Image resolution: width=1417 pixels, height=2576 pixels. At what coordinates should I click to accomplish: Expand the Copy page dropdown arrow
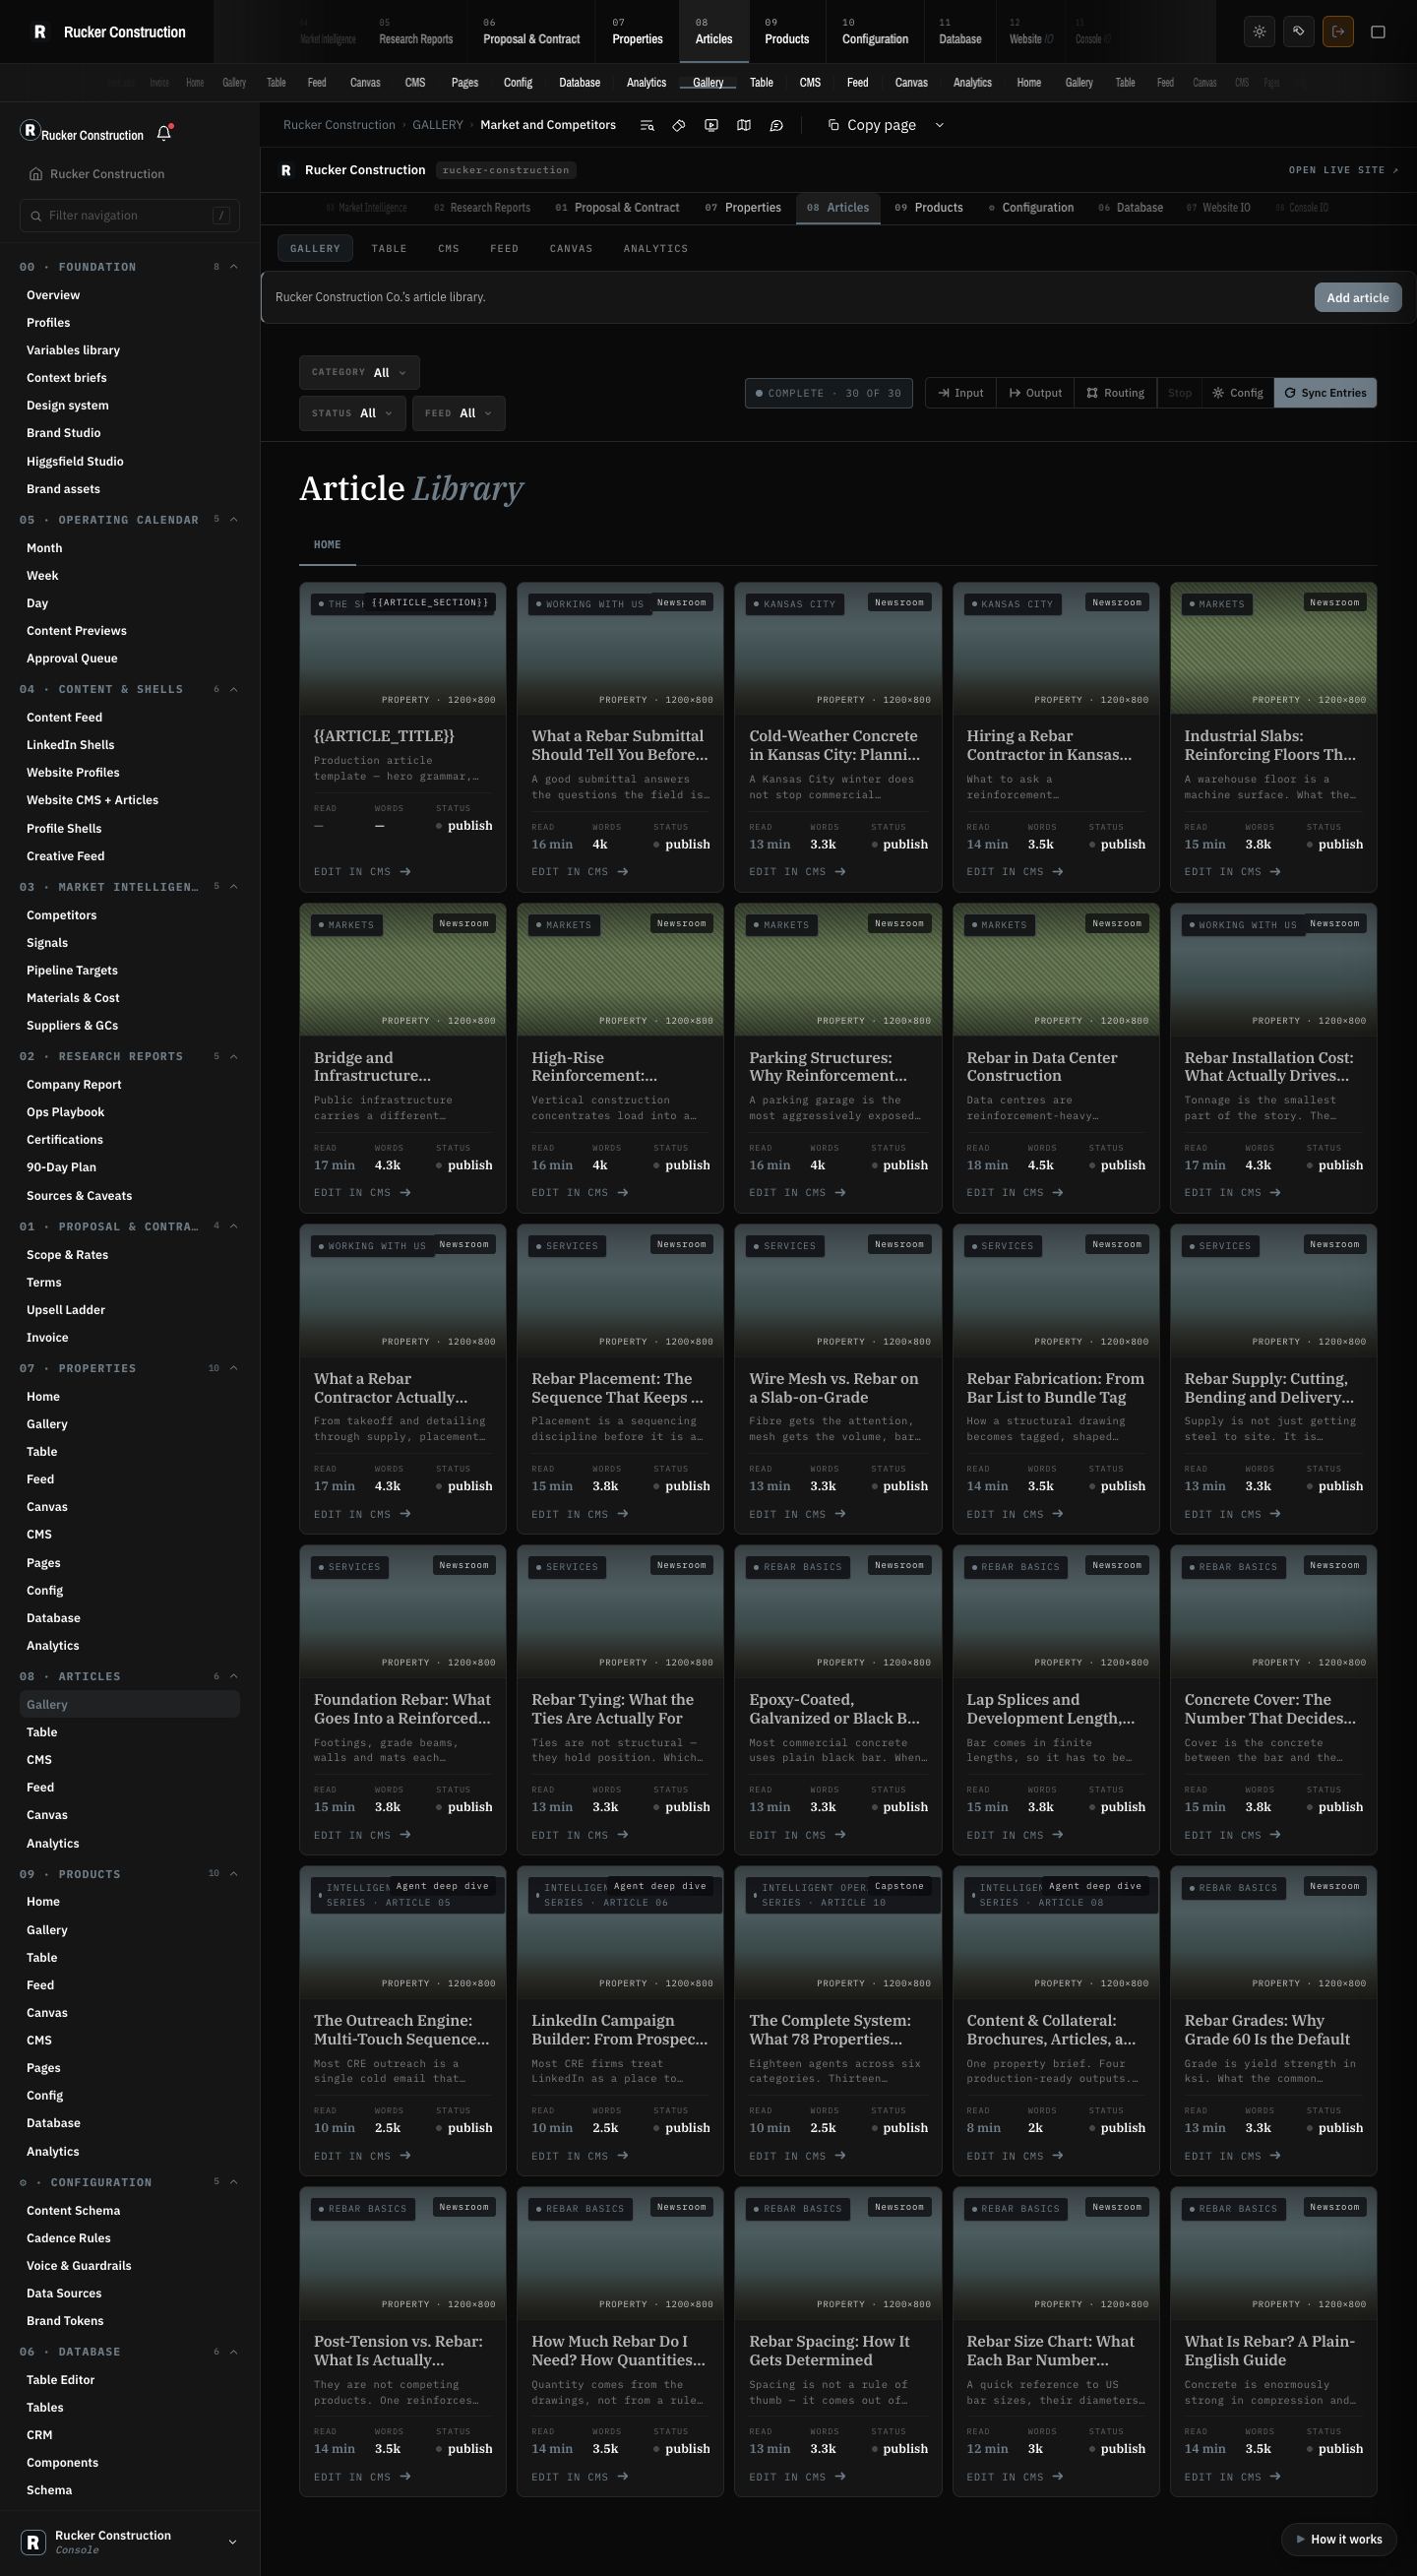click(939, 125)
